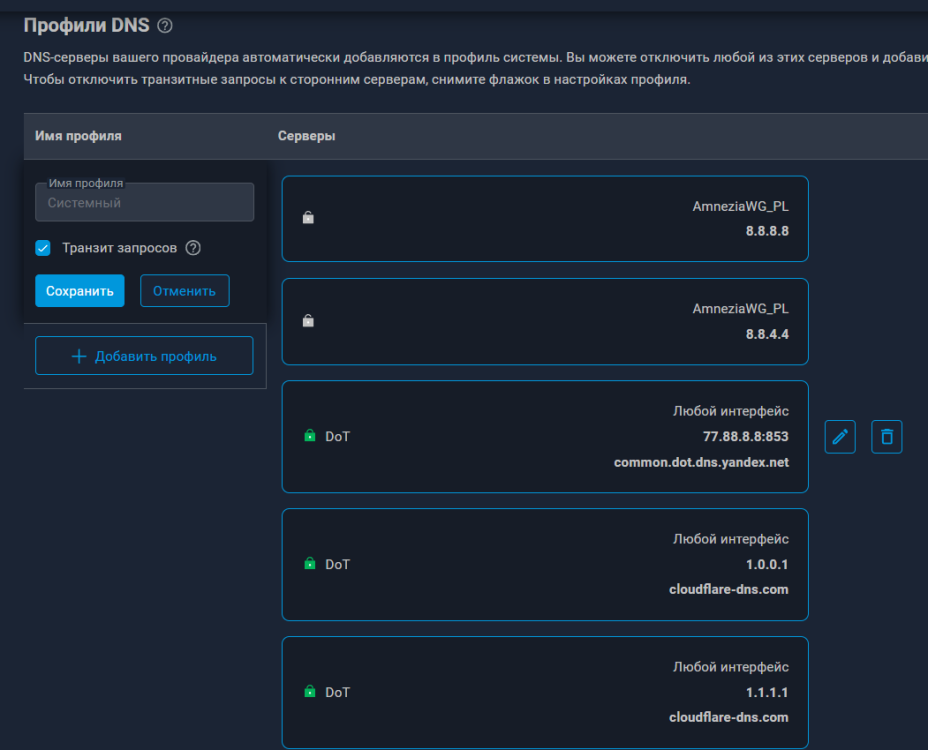The height and width of the screenshot is (750, 928).
Task: Click green lock on 1.1.1.1 card
Action: tap(309, 692)
